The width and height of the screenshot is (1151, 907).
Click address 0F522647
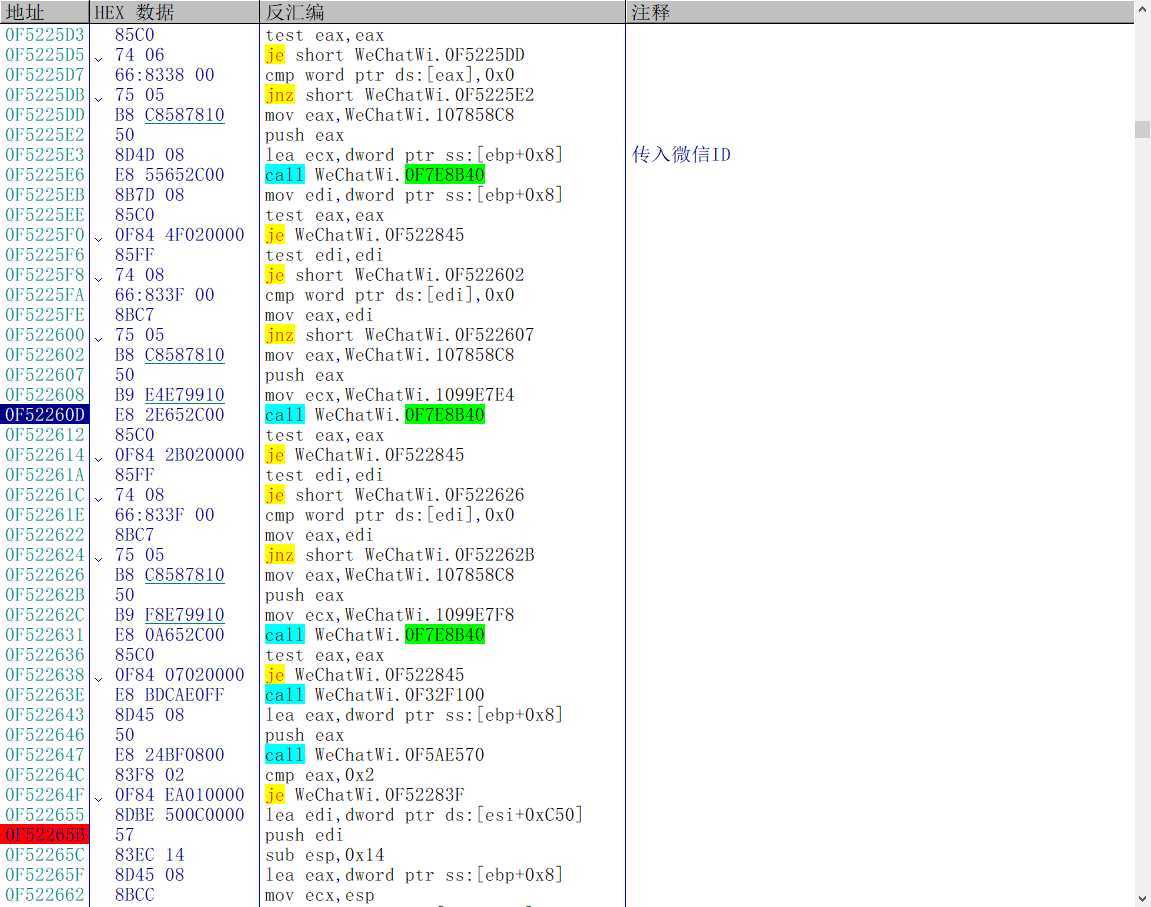coord(45,754)
